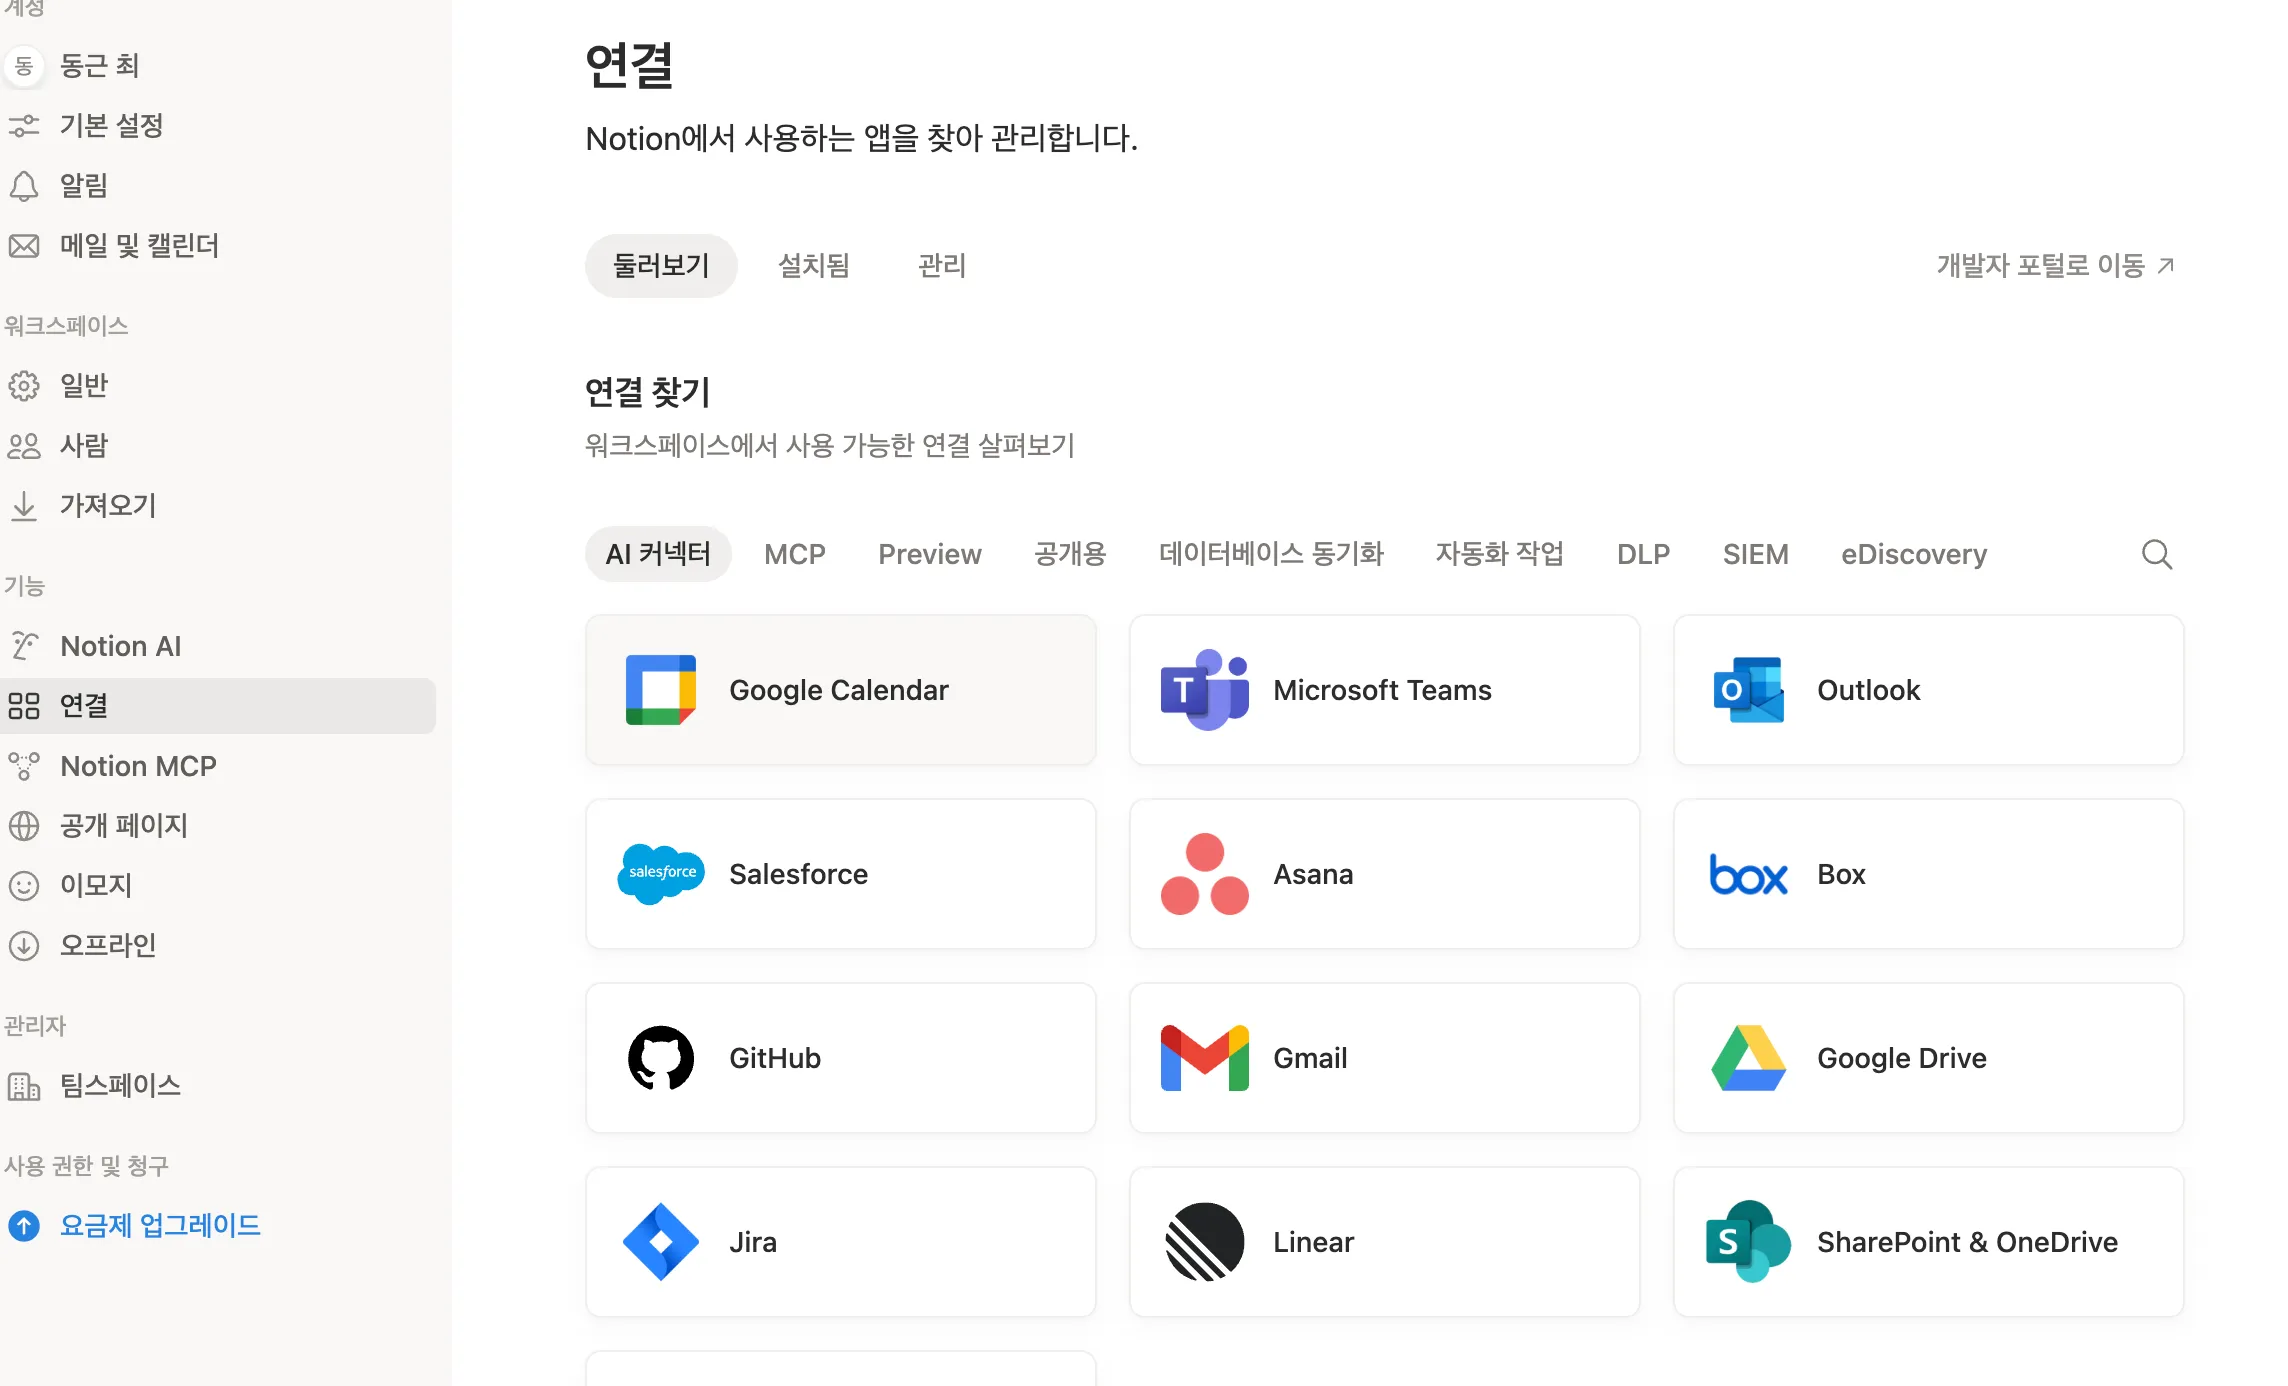The image size is (2288, 1386).
Task: Select the eDiscovery category filter
Action: 1914,554
